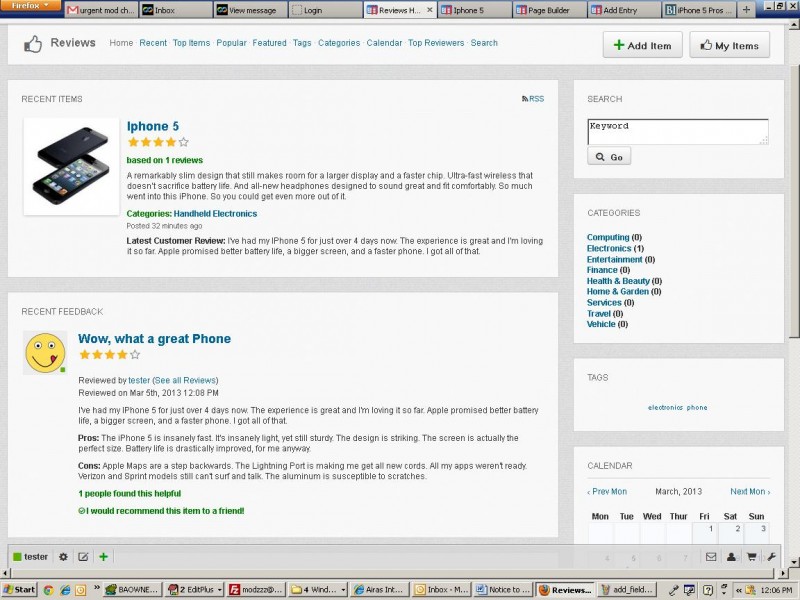Switch to the 'Login' browser tab
This screenshot has height=600, width=800.
point(324,10)
